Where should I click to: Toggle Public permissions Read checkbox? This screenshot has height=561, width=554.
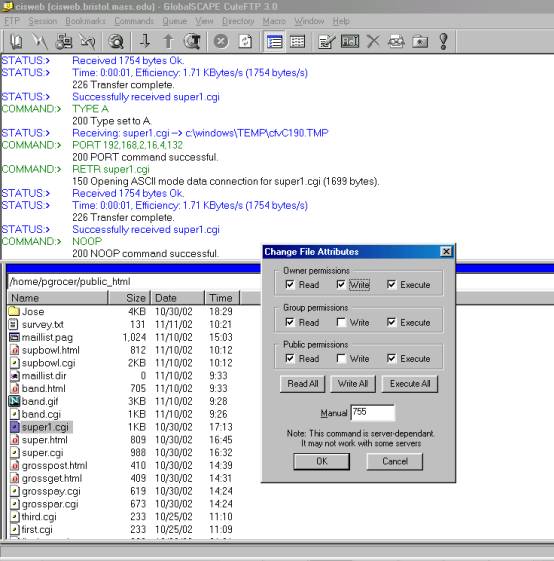(x=290, y=358)
